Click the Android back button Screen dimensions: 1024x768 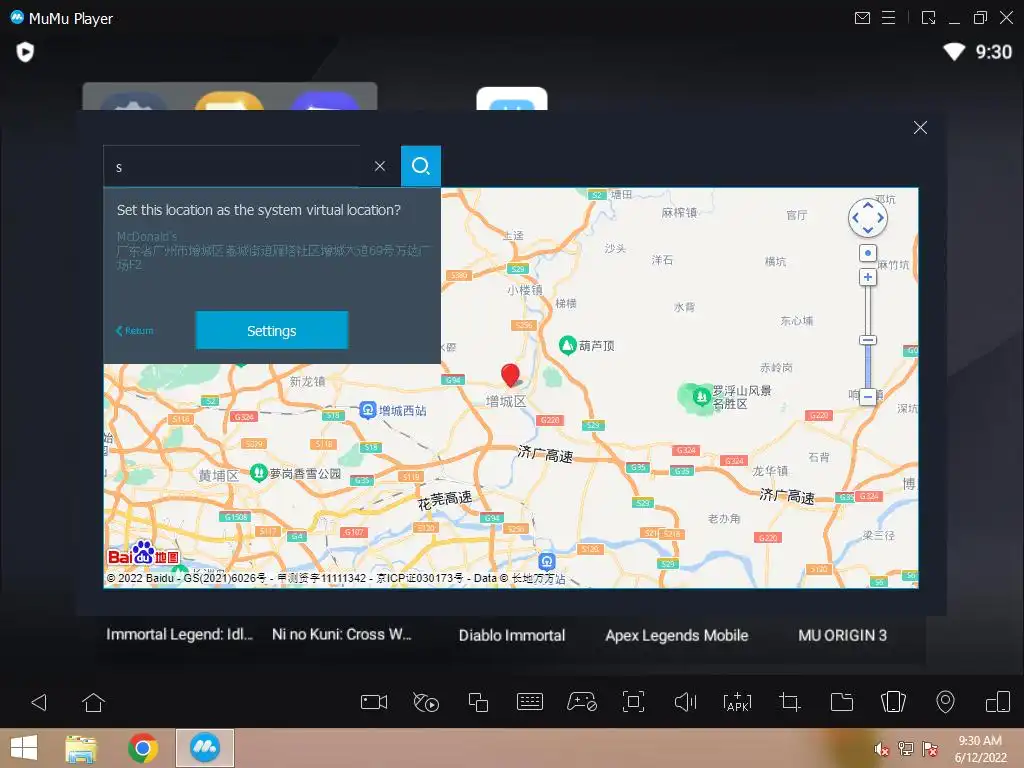coord(39,703)
